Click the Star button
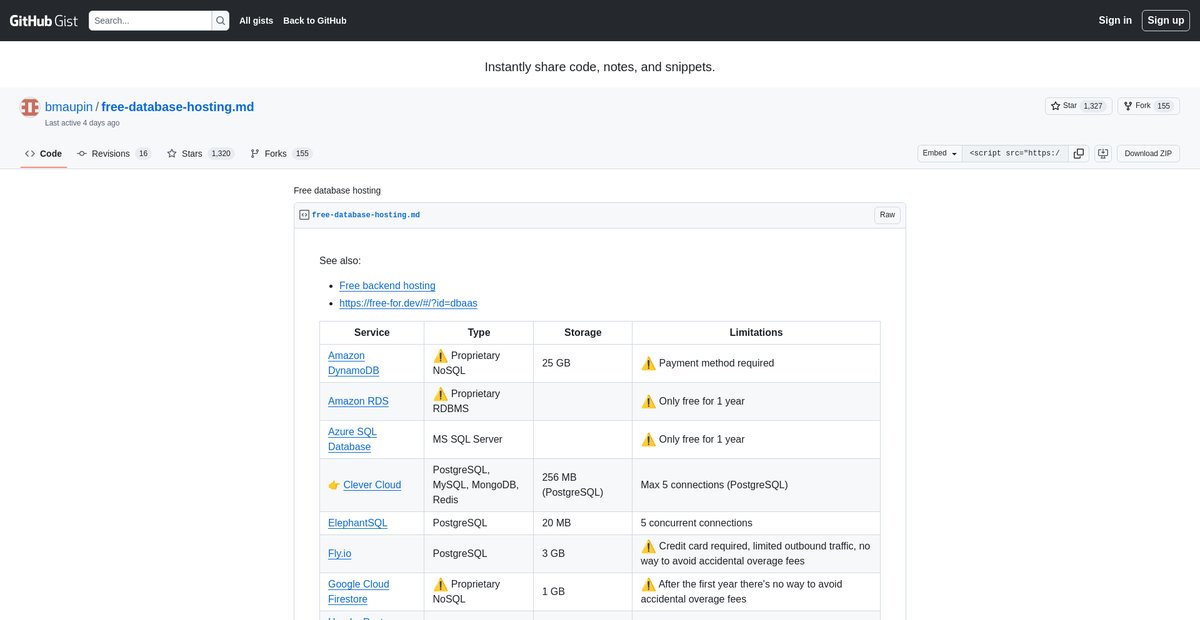Image resolution: width=1200 pixels, height=620 pixels. click(1078, 106)
